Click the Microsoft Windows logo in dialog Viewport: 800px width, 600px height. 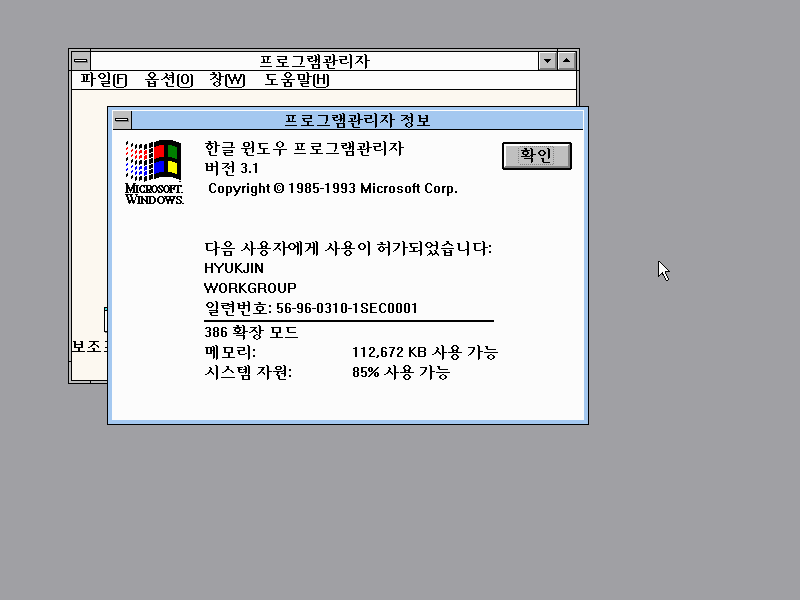(x=154, y=172)
